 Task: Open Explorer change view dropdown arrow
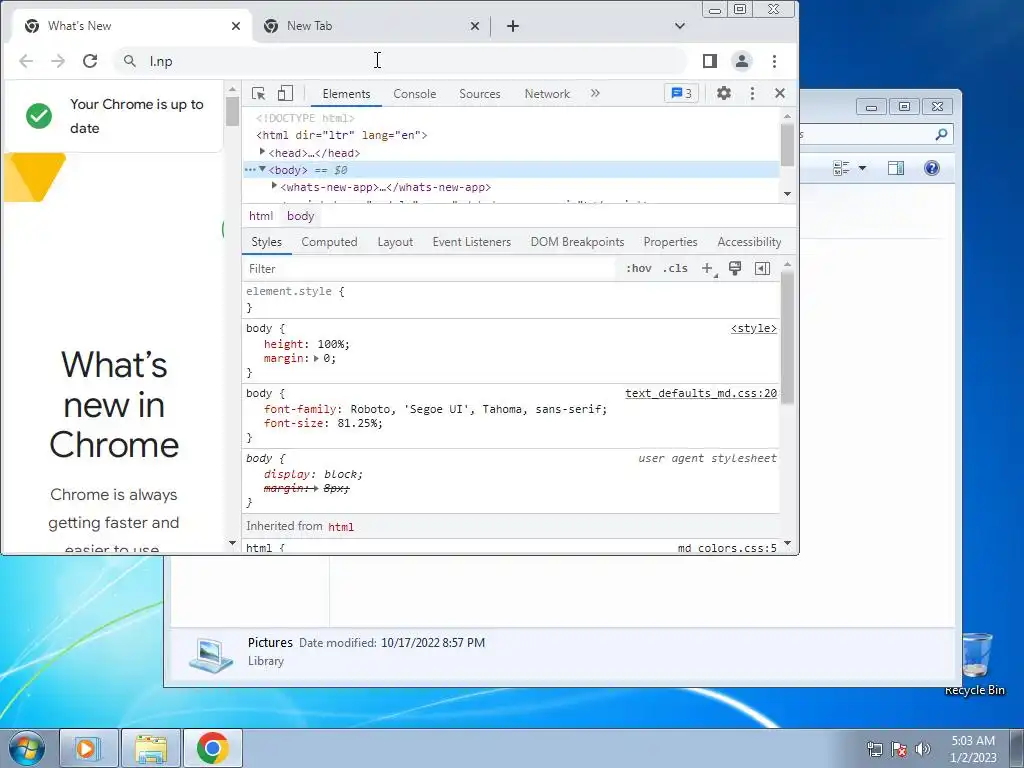coord(862,168)
